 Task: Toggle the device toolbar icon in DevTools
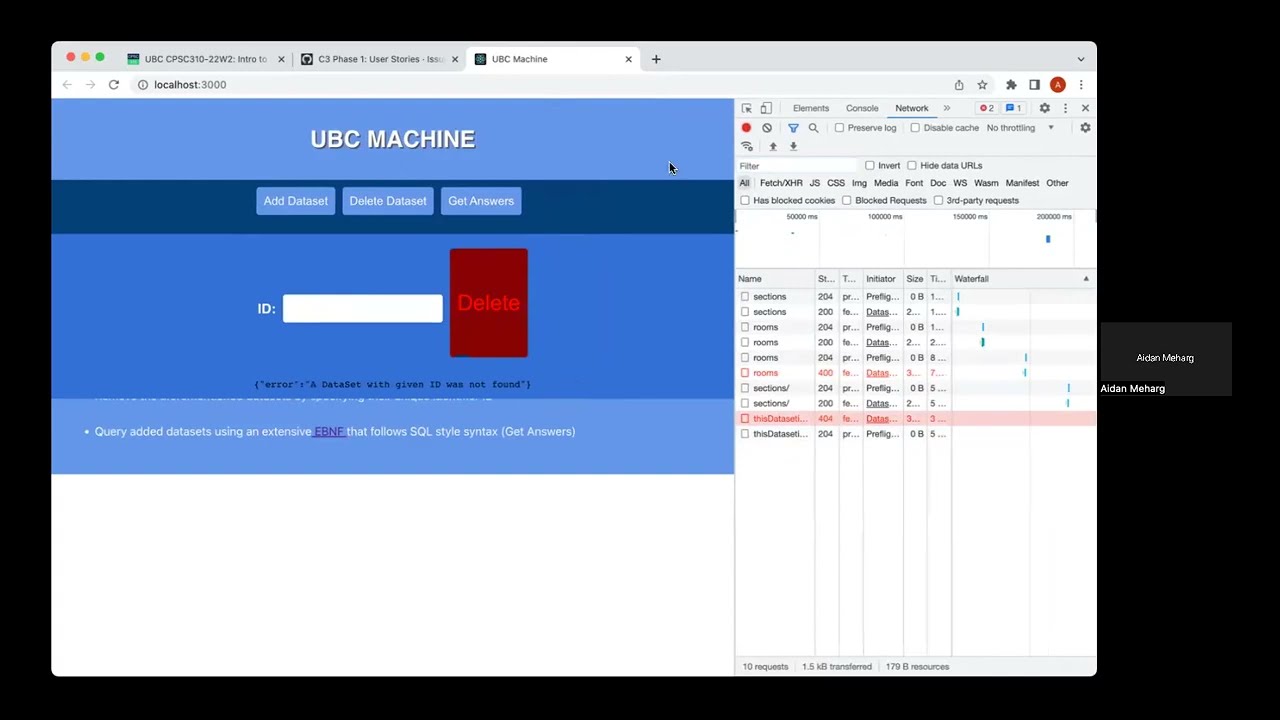point(766,108)
